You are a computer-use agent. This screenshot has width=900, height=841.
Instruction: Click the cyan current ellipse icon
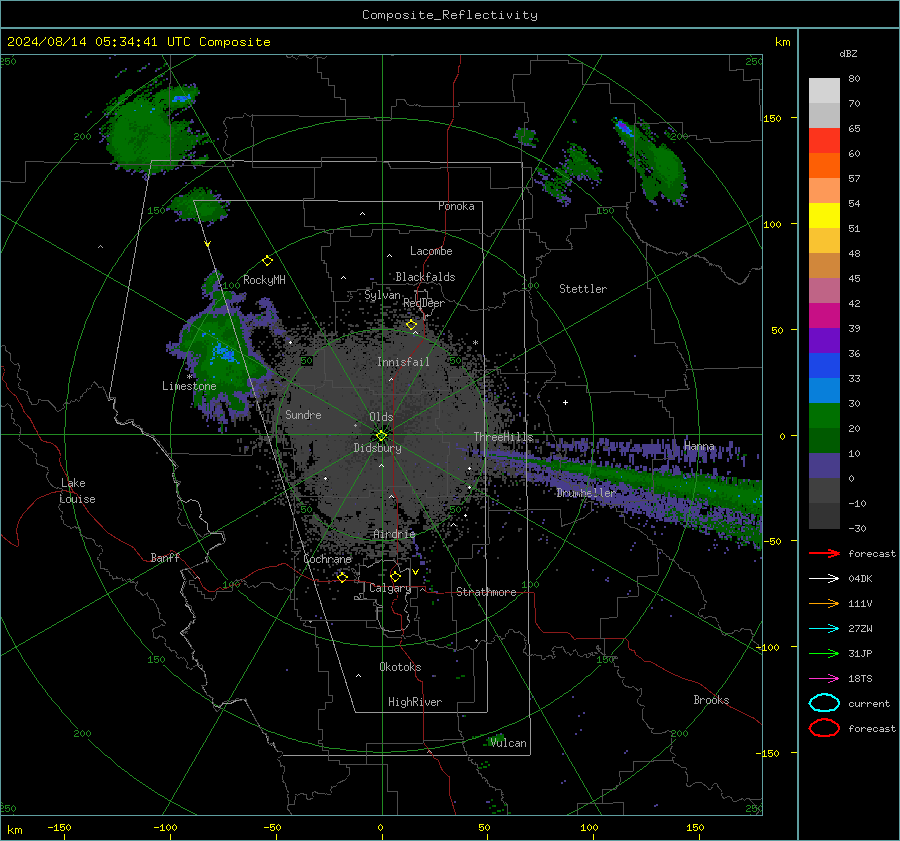tap(824, 703)
